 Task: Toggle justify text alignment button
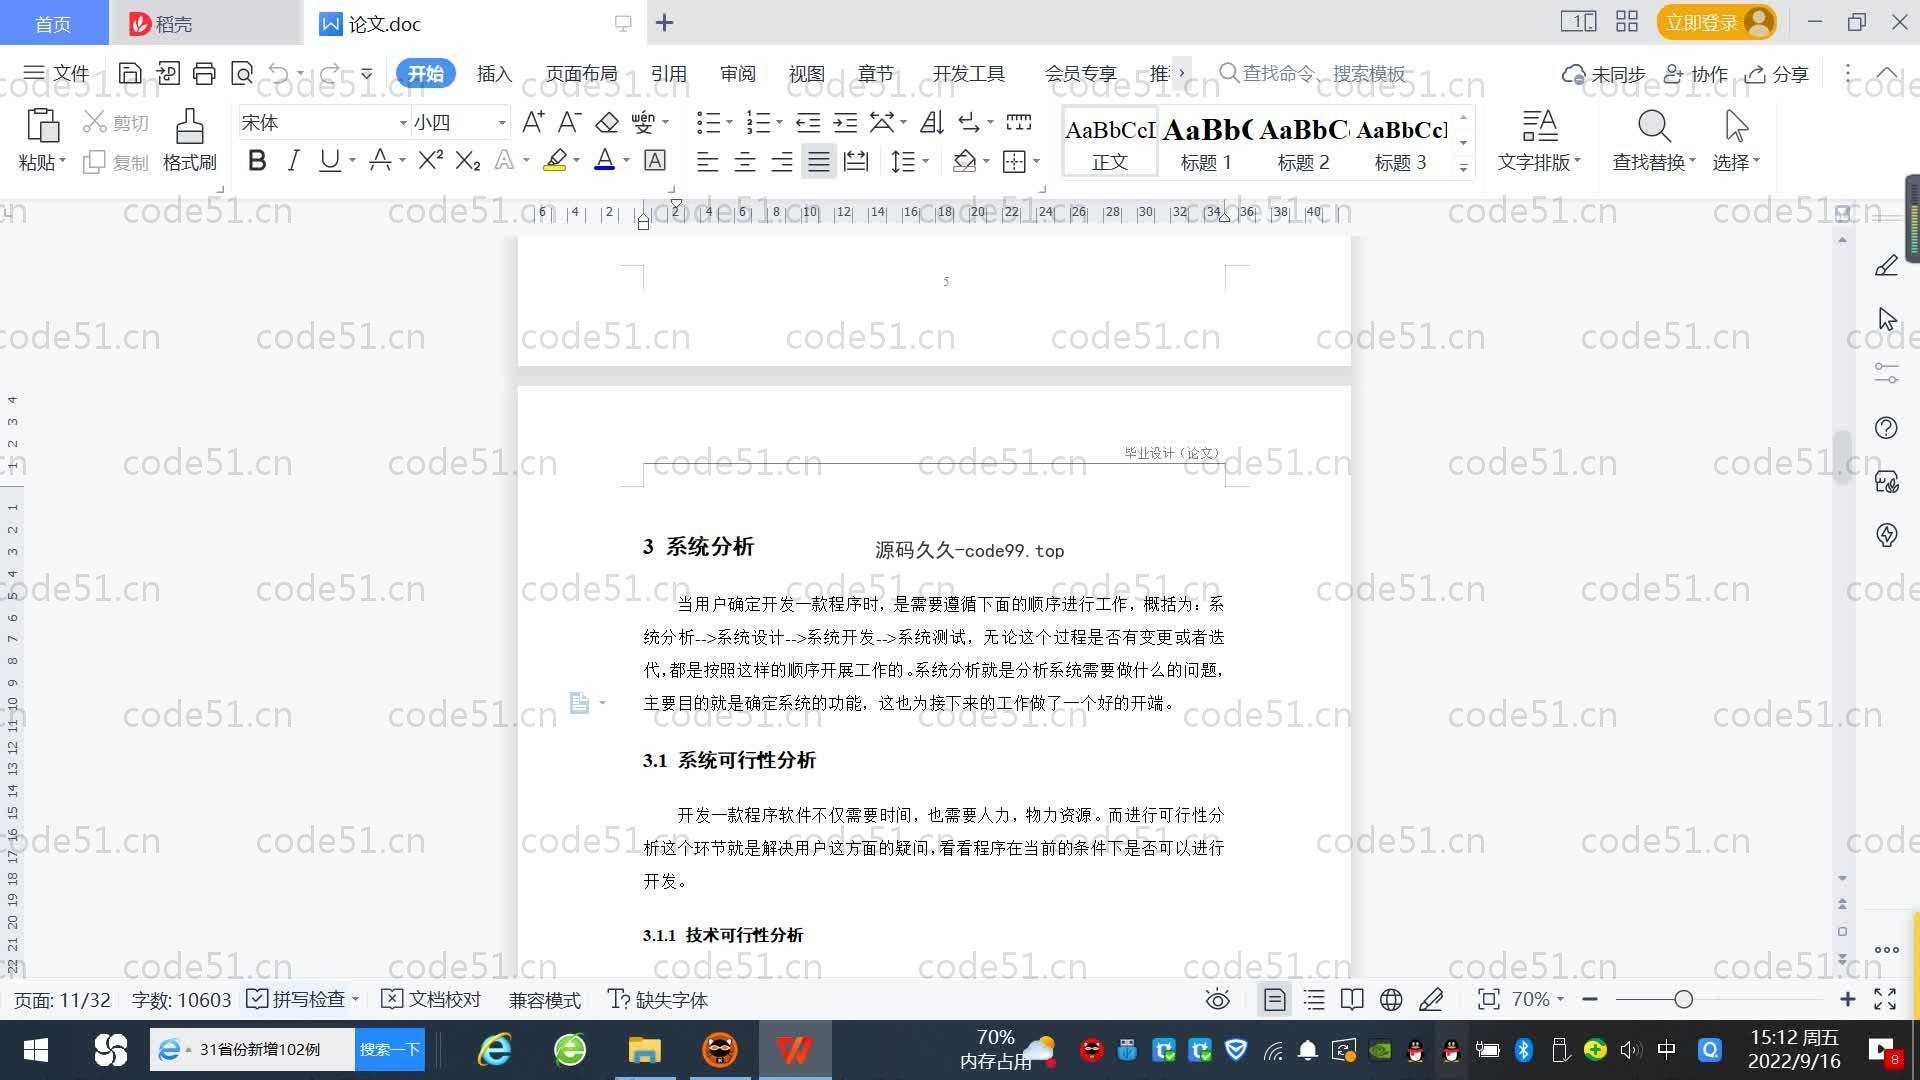pos(819,162)
